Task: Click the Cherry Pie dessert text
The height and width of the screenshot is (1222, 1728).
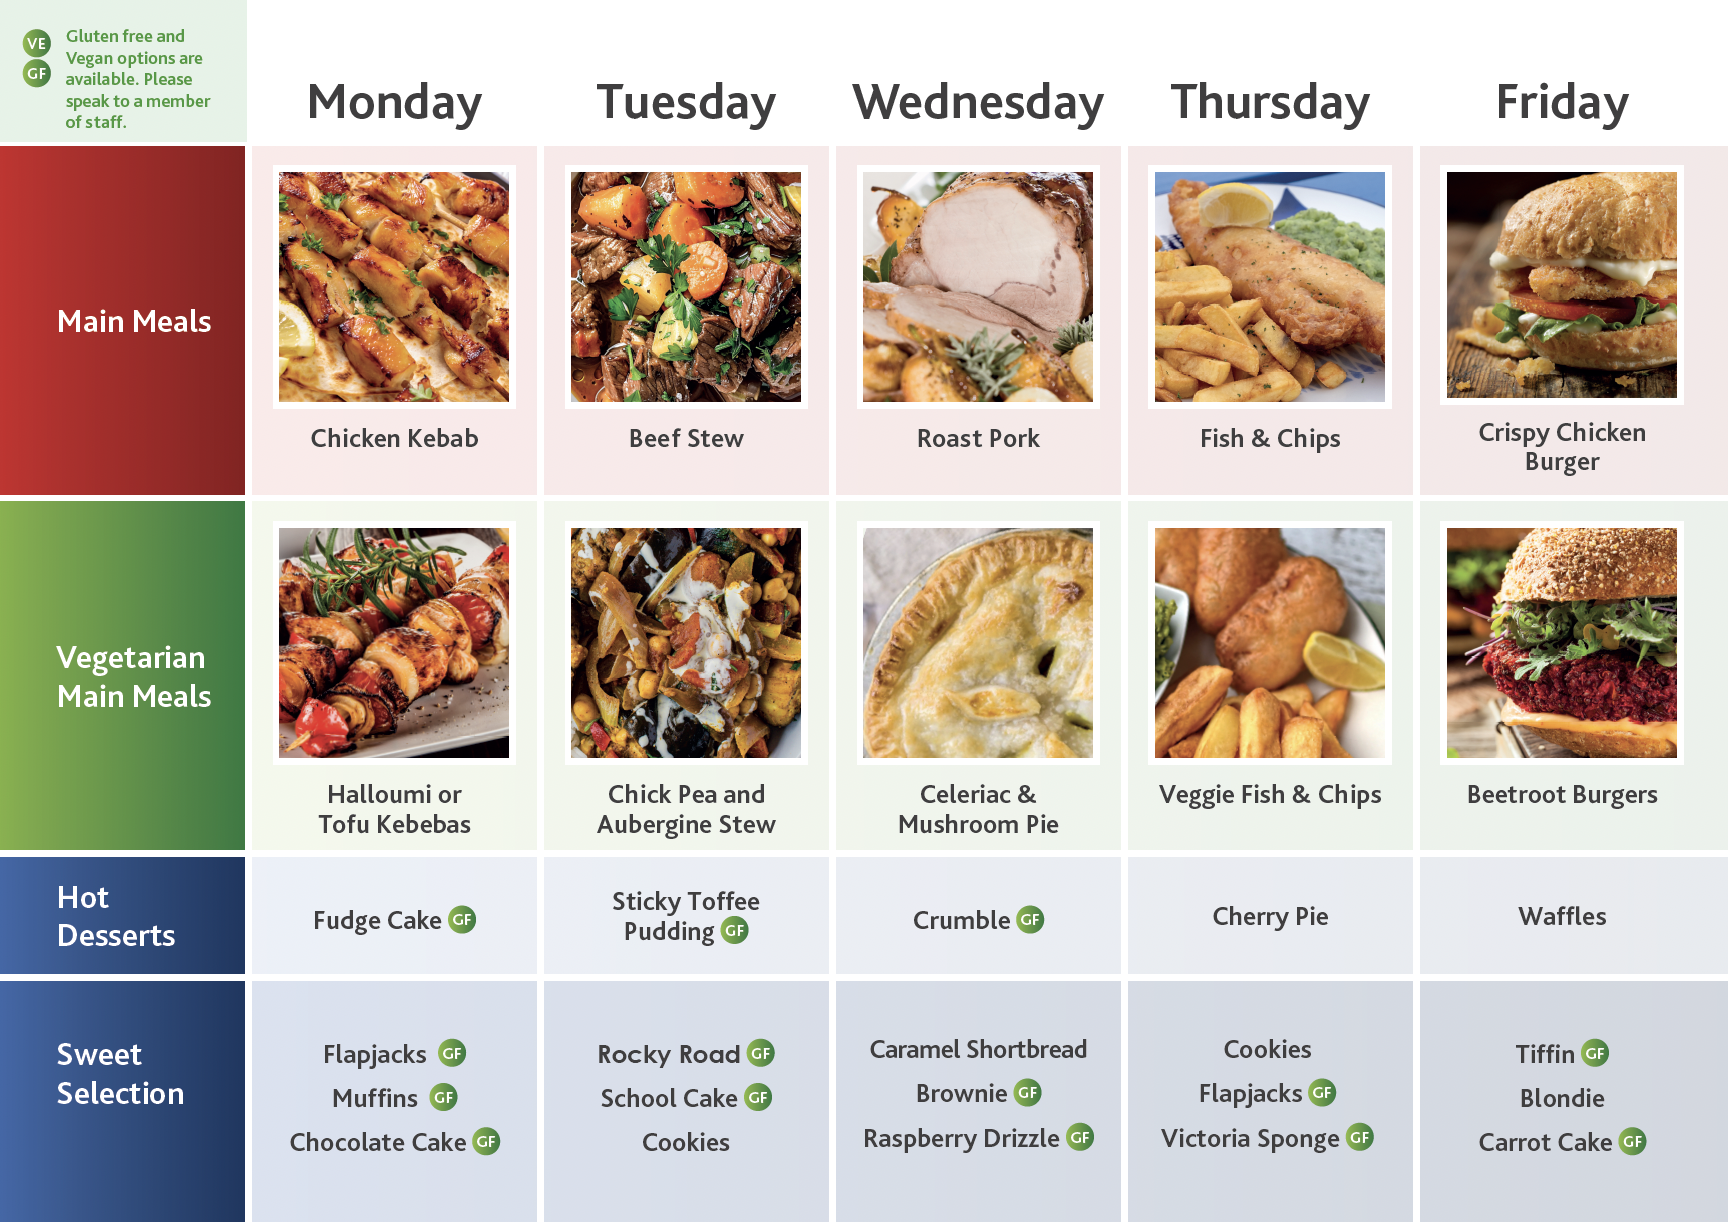Action: 1270,916
